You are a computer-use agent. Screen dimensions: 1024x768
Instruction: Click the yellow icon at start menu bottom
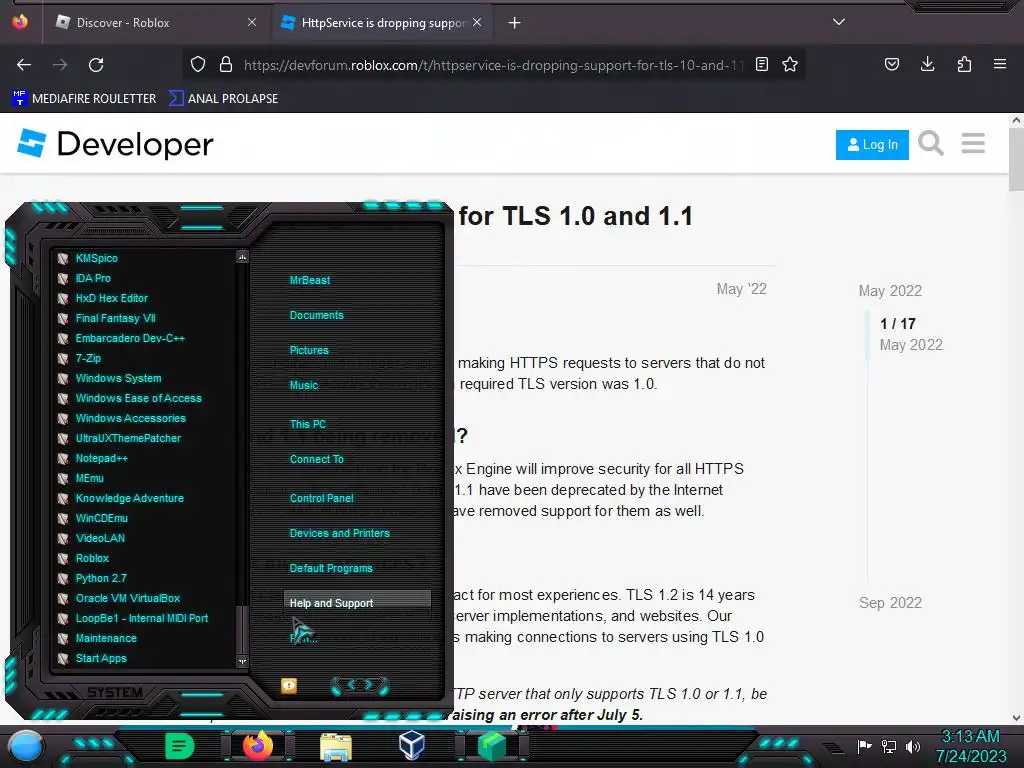289,685
